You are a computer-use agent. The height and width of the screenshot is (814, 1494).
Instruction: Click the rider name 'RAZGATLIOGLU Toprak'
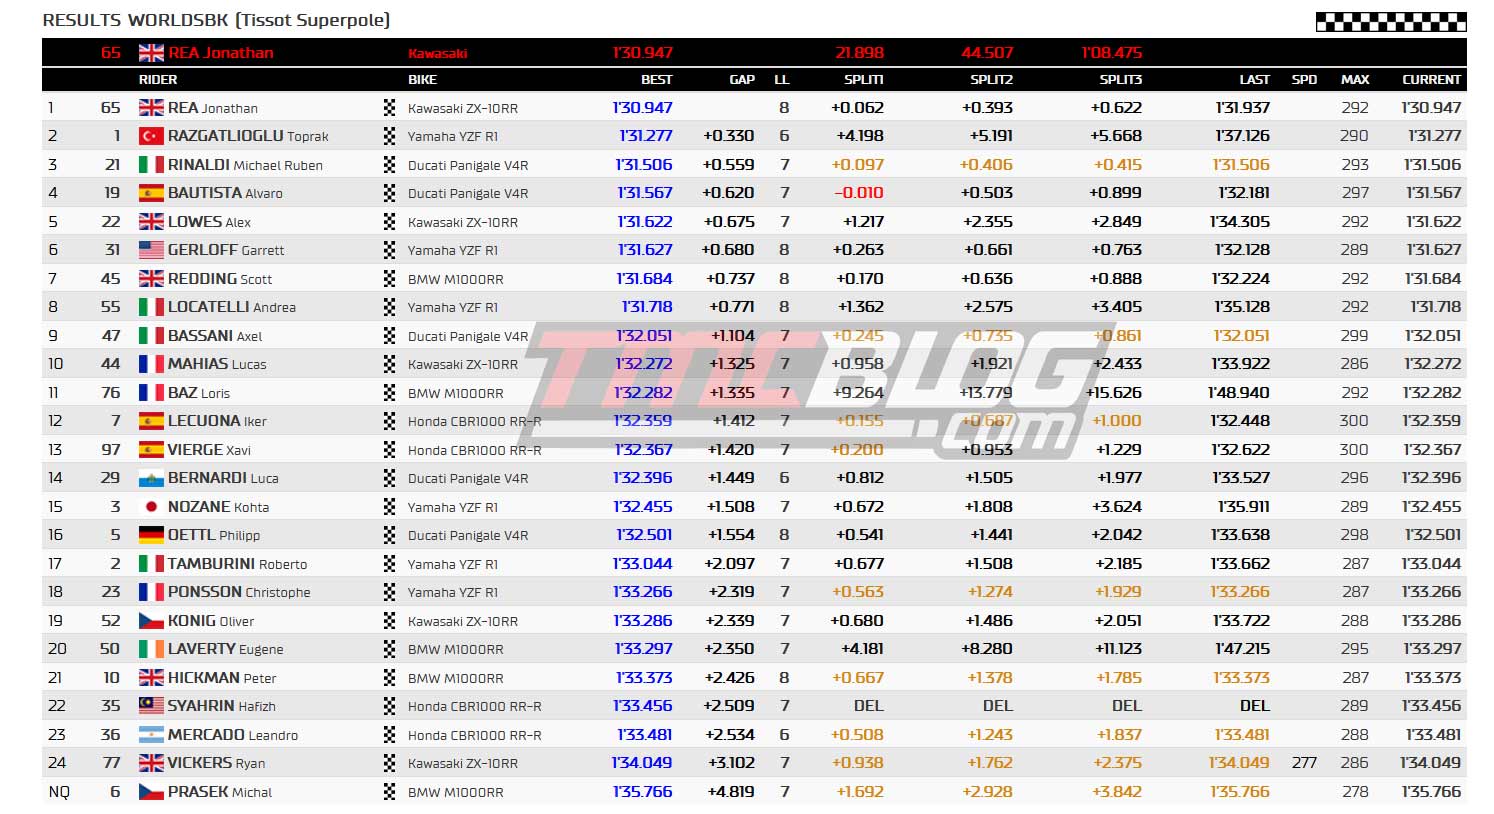[x=248, y=136]
